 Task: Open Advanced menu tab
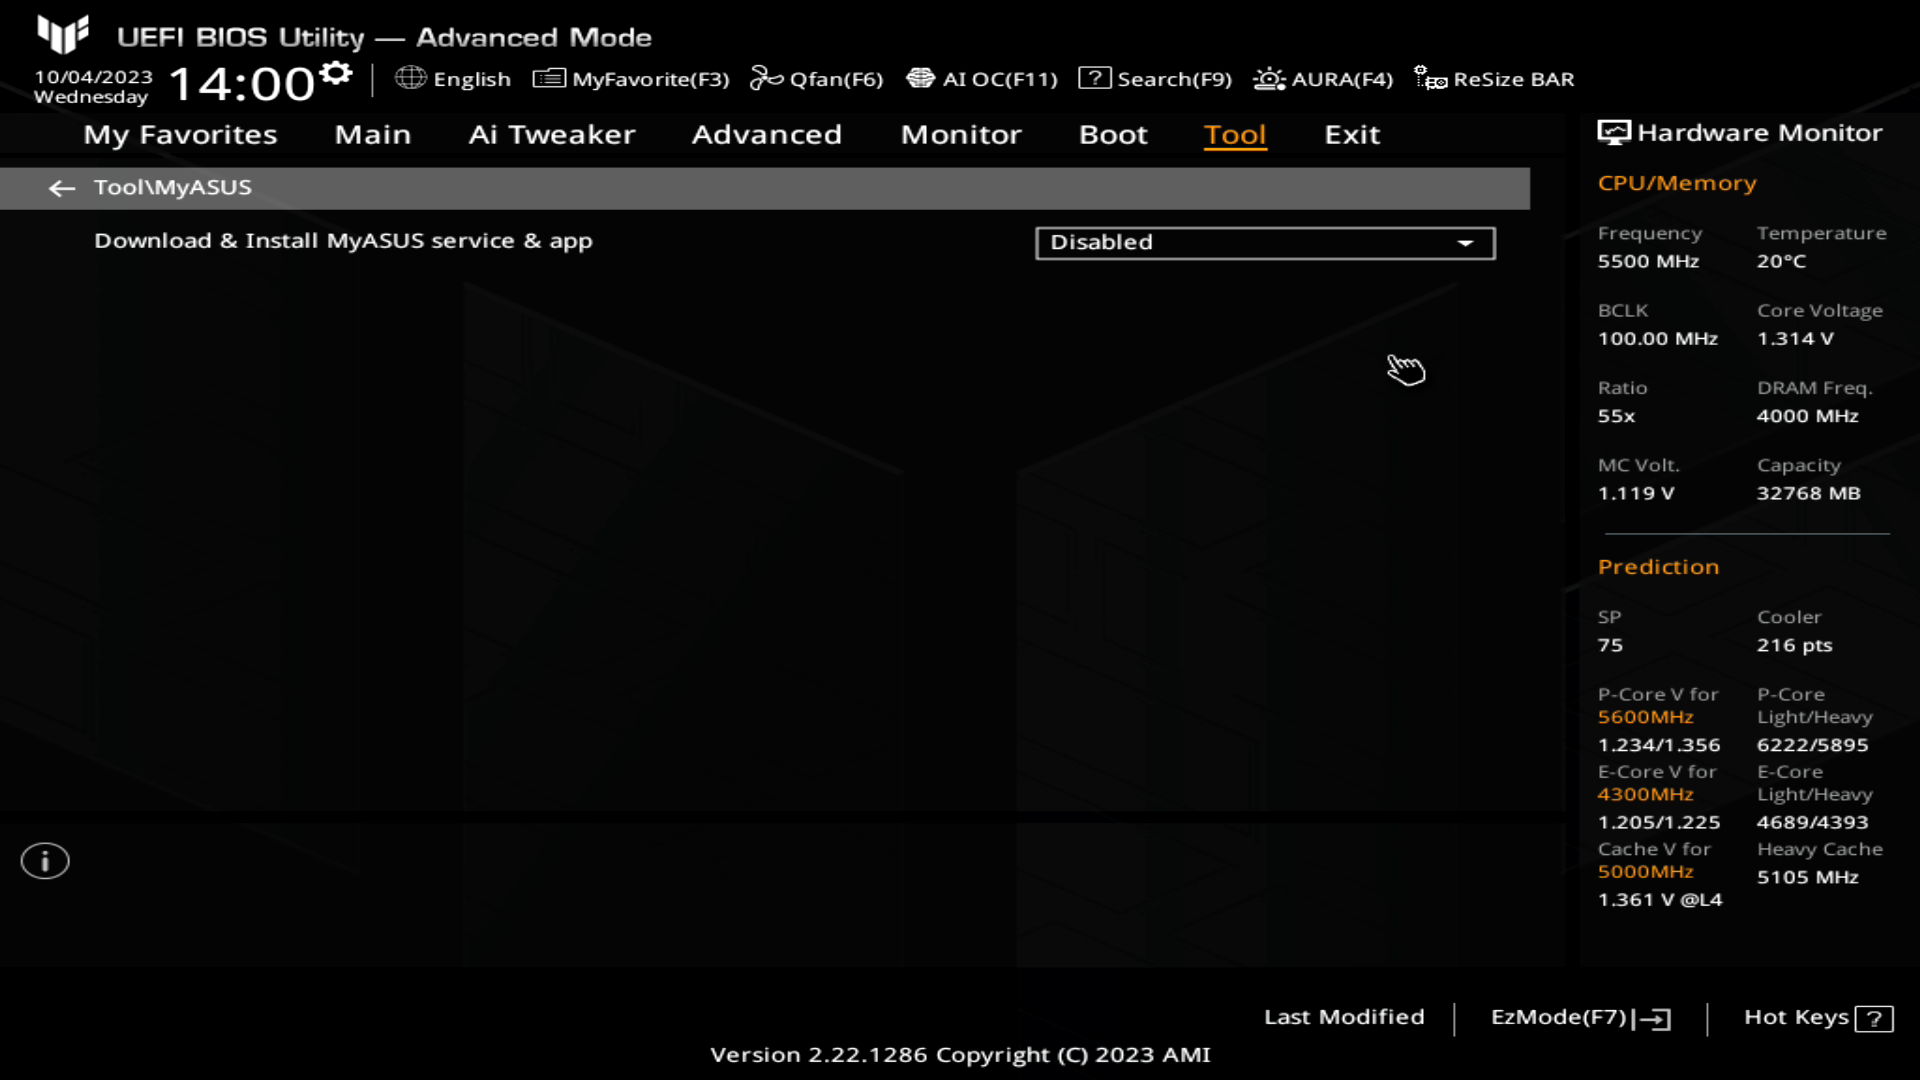[x=766, y=133]
